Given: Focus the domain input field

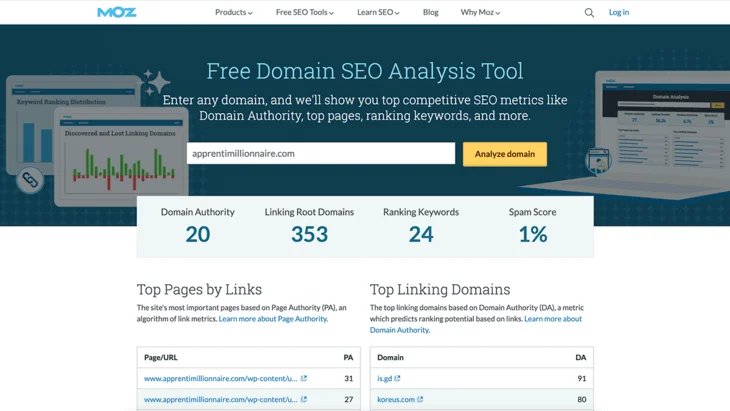Looking at the screenshot, I should coord(321,153).
